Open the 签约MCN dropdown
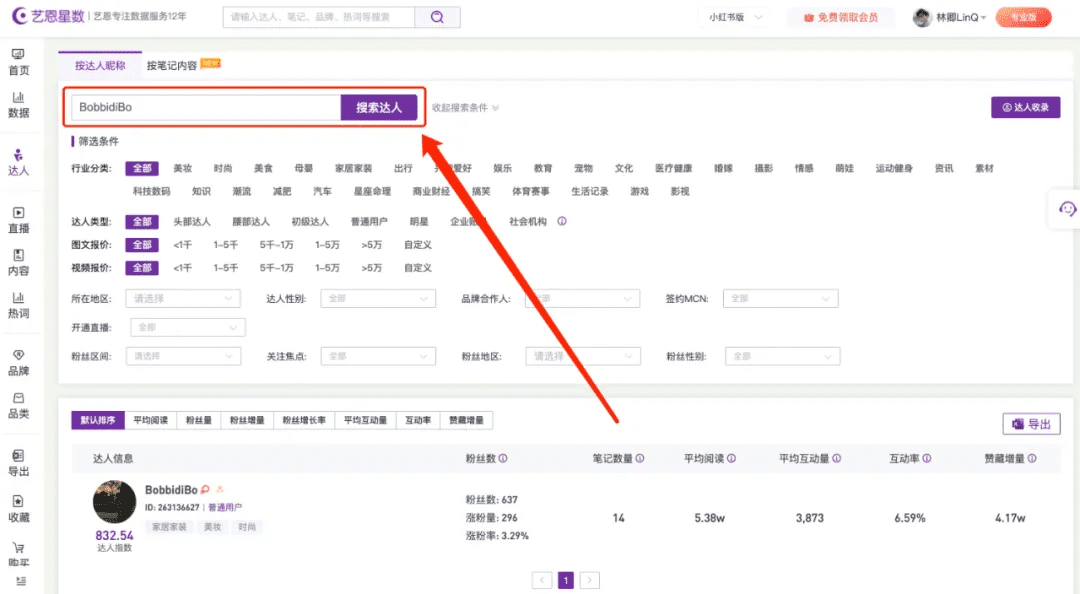The height and width of the screenshot is (594, 1080). tap(780, 298)
